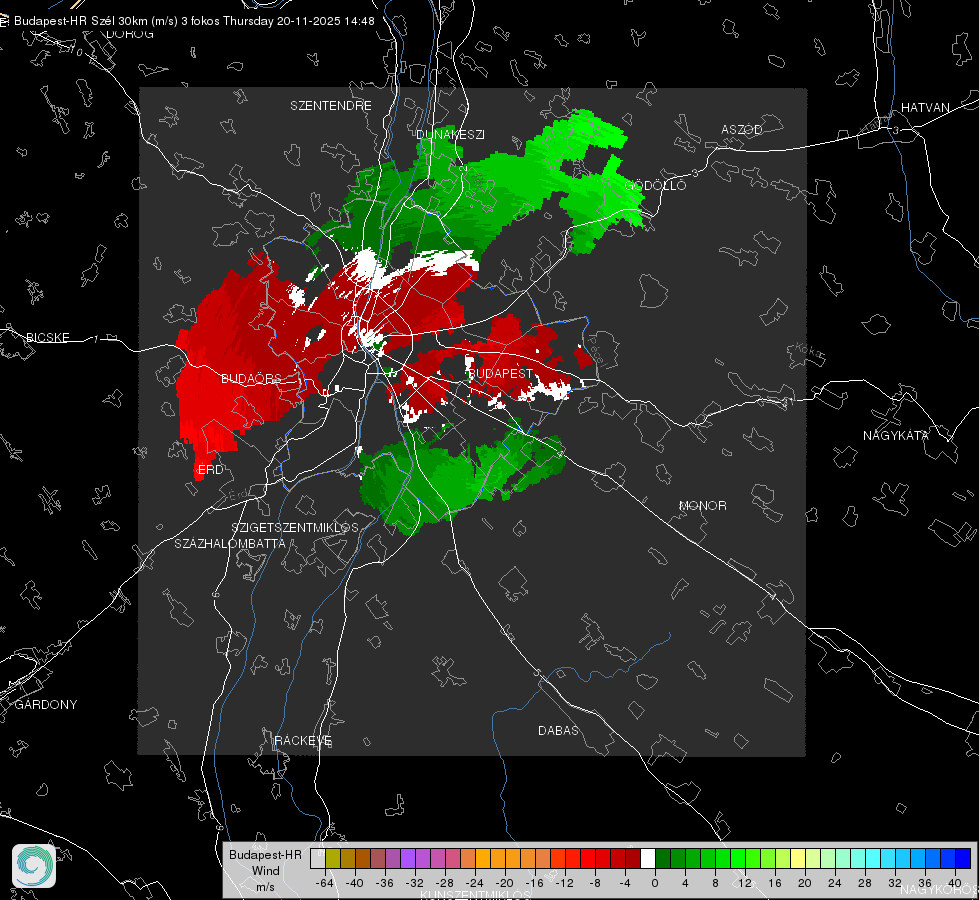Click the legend's m/s unit label
Screen dimensions: 979x900
pyautogui.click(x=265, y=886)
